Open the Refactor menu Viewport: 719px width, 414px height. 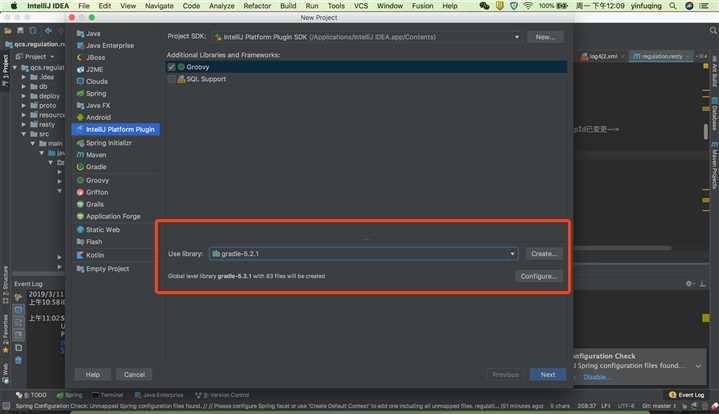(257, 6)
